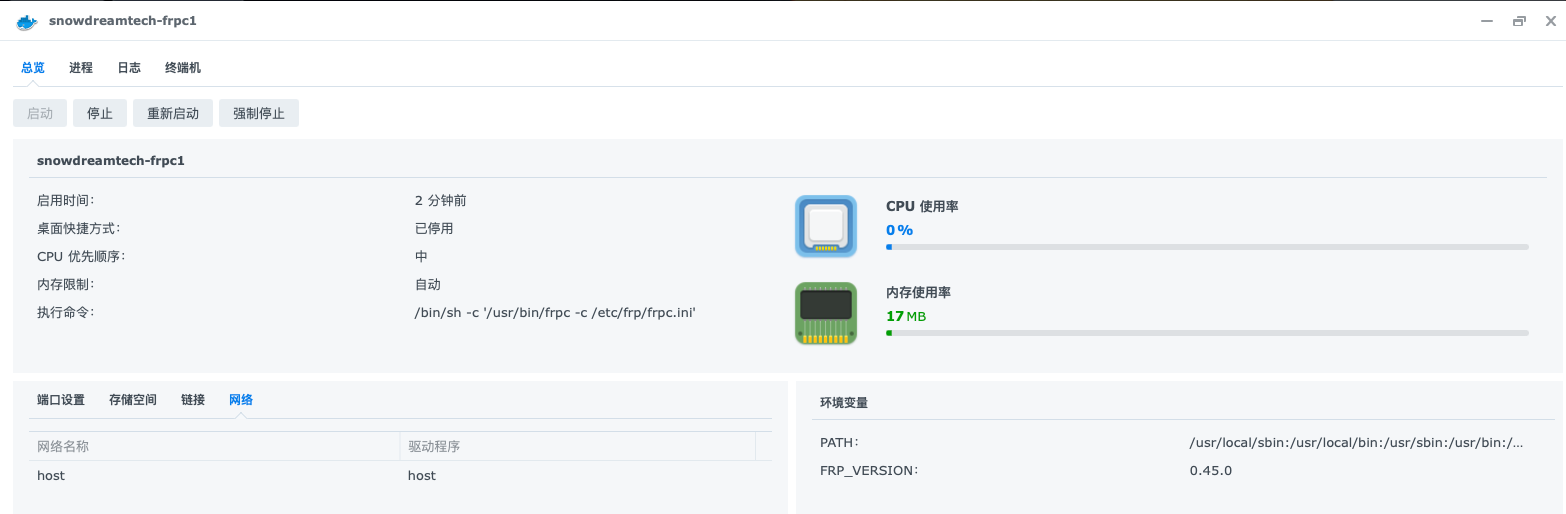Viewport: 1566px width, 514px height.
Task: Click the 重新启动 button
Action: [173, 113]
